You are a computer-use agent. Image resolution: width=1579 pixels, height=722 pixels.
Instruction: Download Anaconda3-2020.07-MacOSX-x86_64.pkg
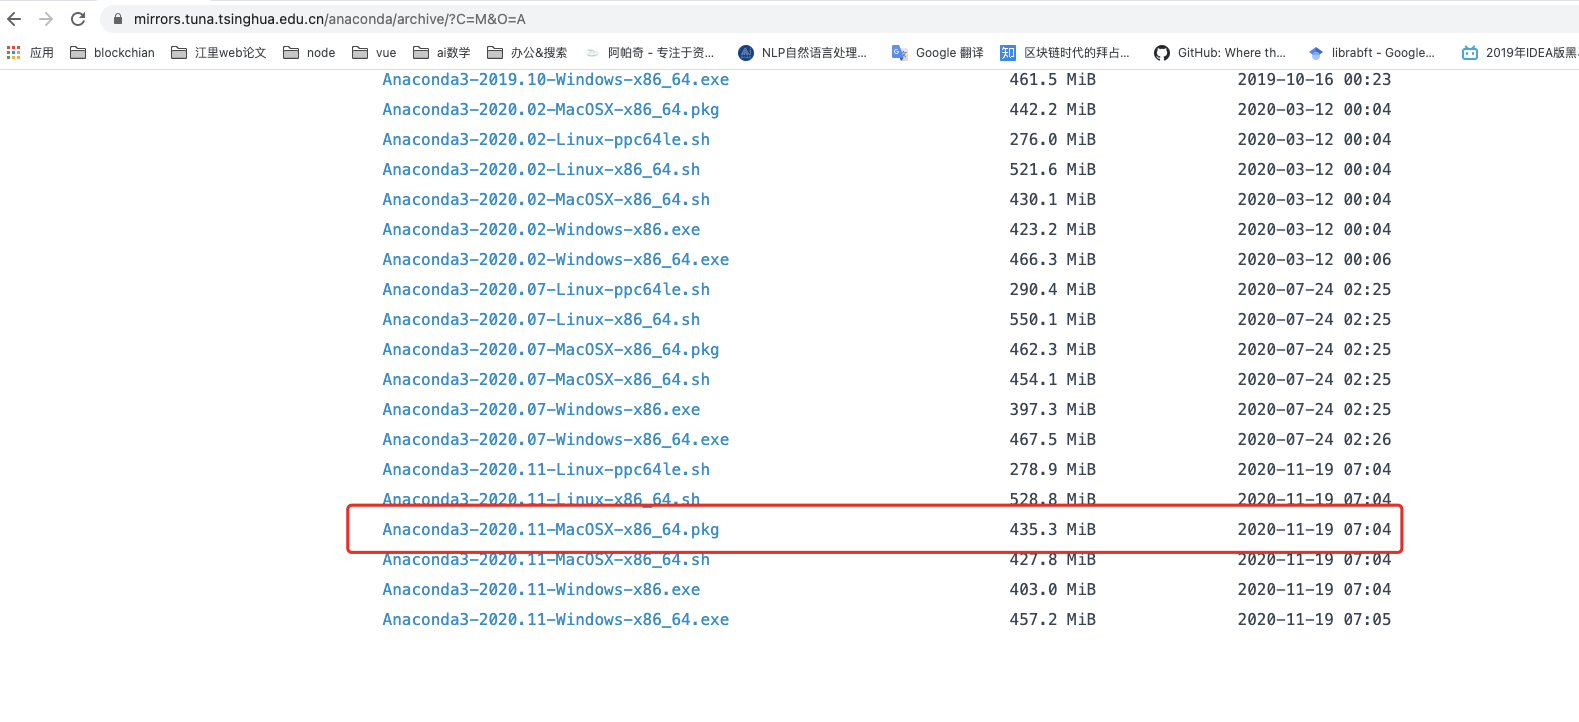pos(551,350)
